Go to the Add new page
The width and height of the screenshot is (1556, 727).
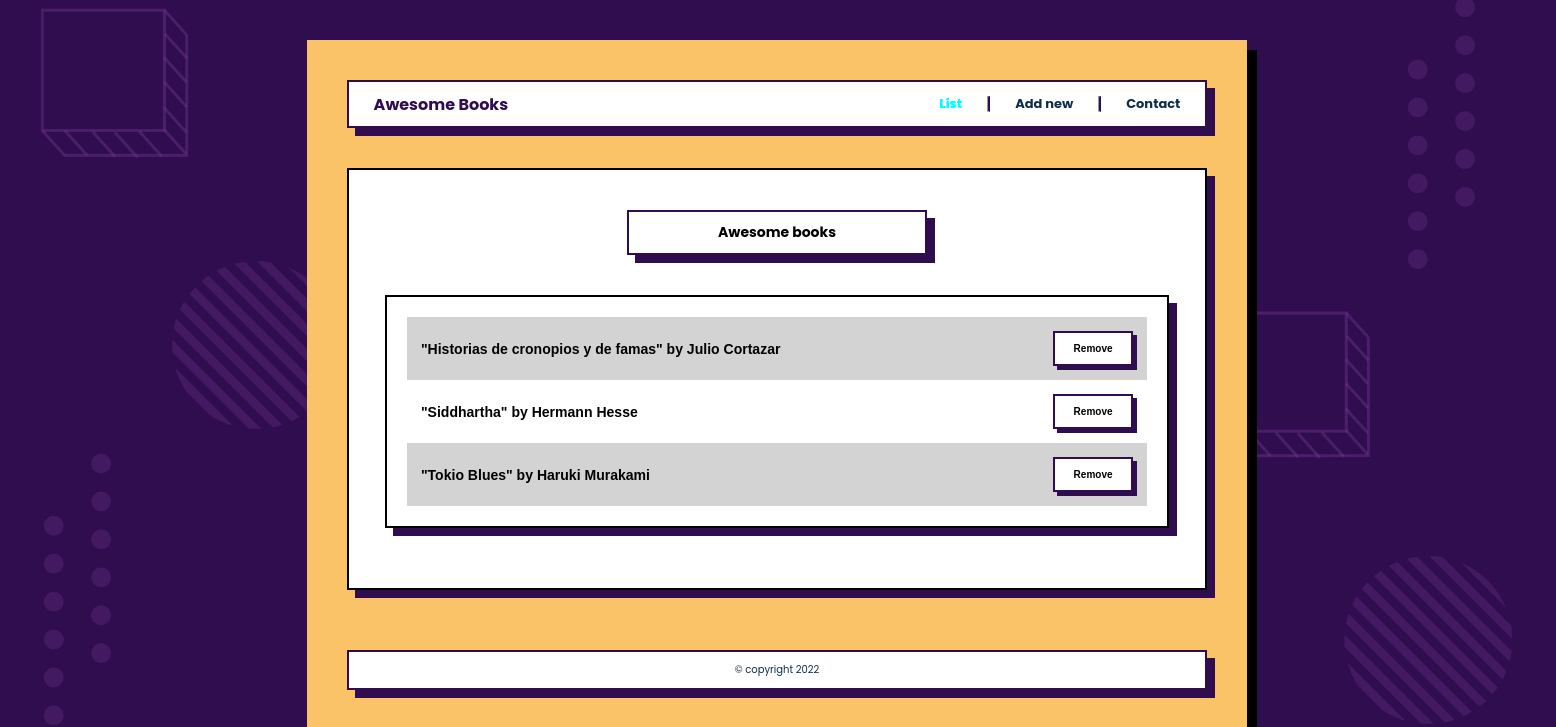point(1044,104)
